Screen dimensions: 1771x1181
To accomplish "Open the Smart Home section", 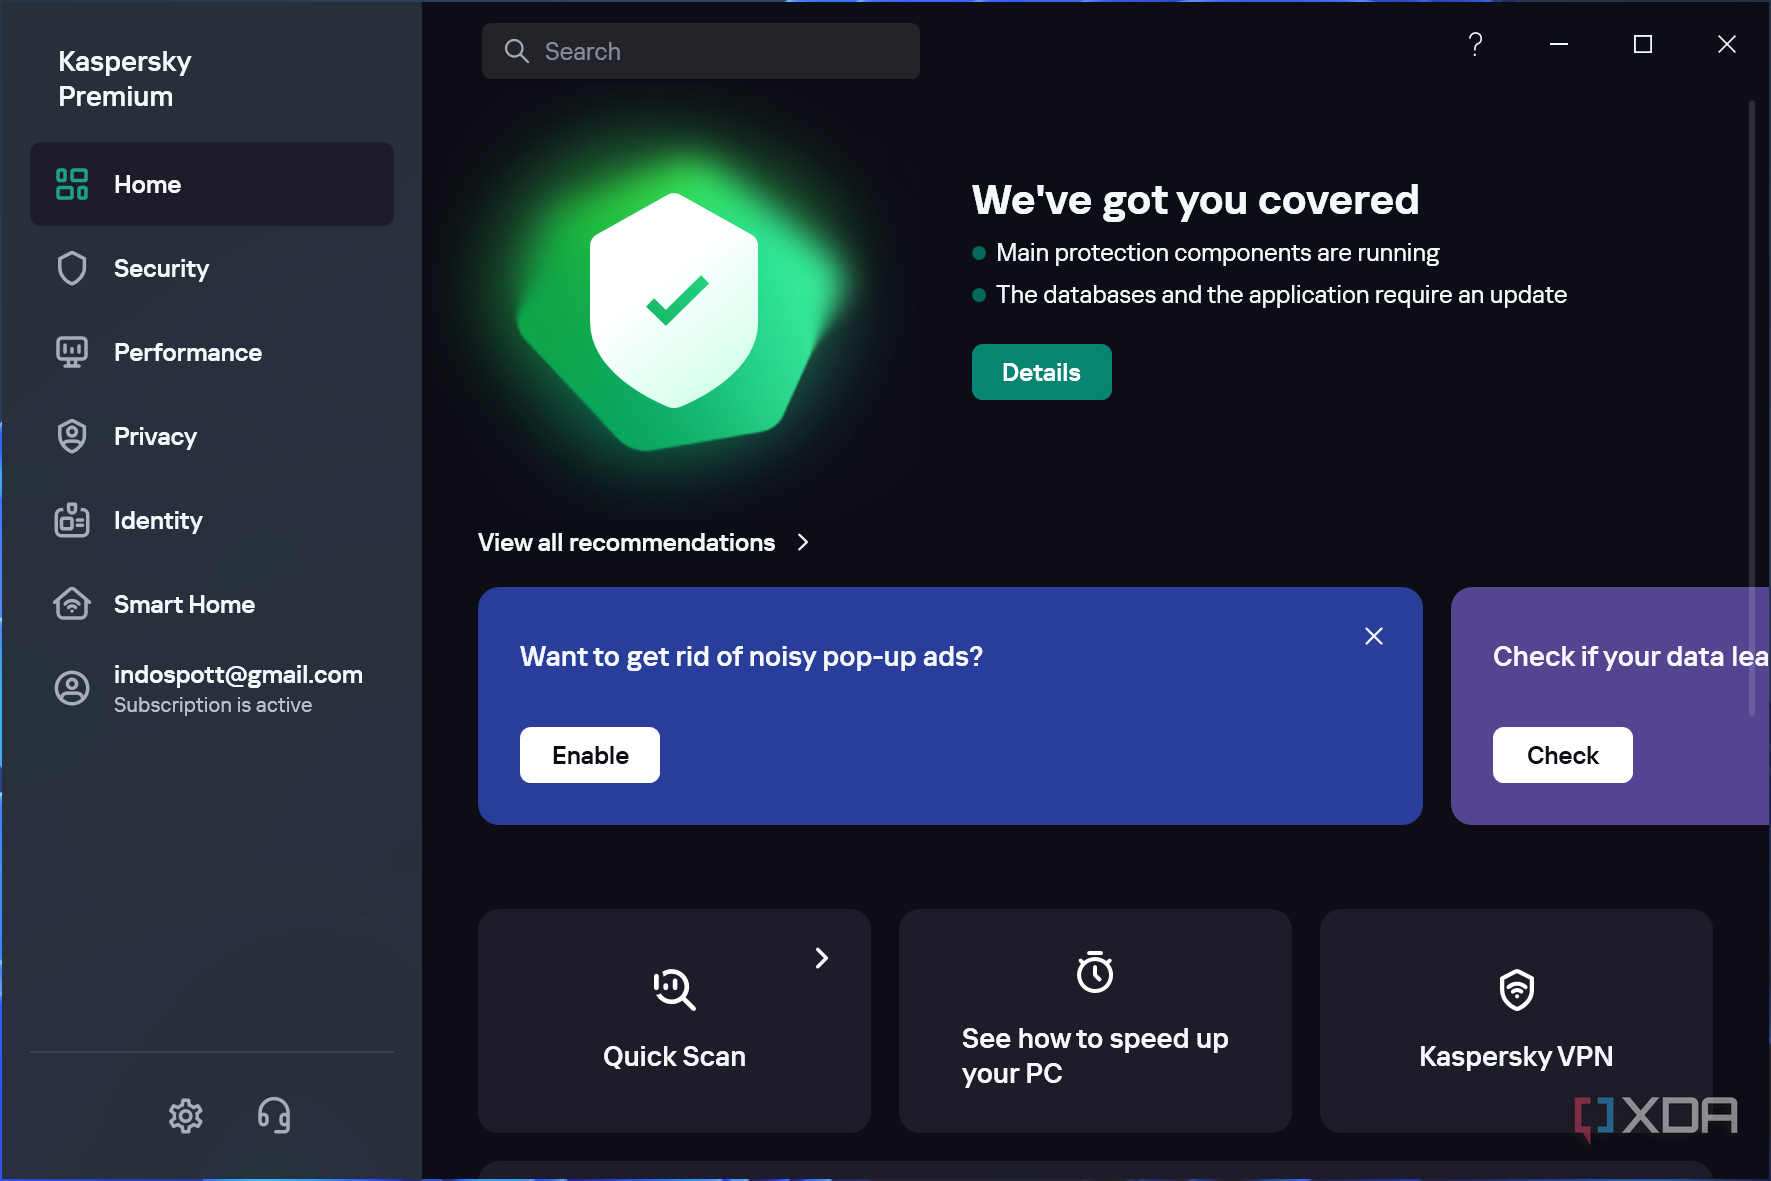I will tap(212, 604).
